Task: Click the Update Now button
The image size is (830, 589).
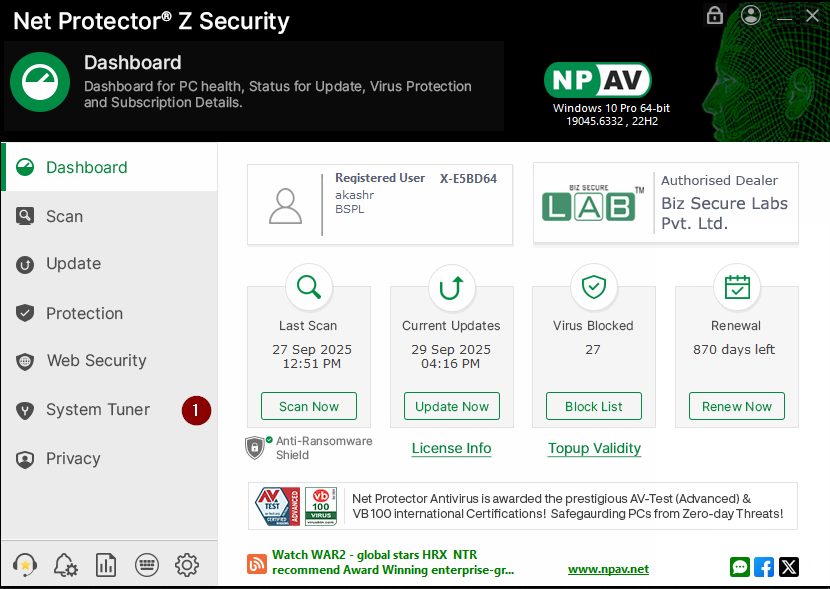Action: click(452, 406)
